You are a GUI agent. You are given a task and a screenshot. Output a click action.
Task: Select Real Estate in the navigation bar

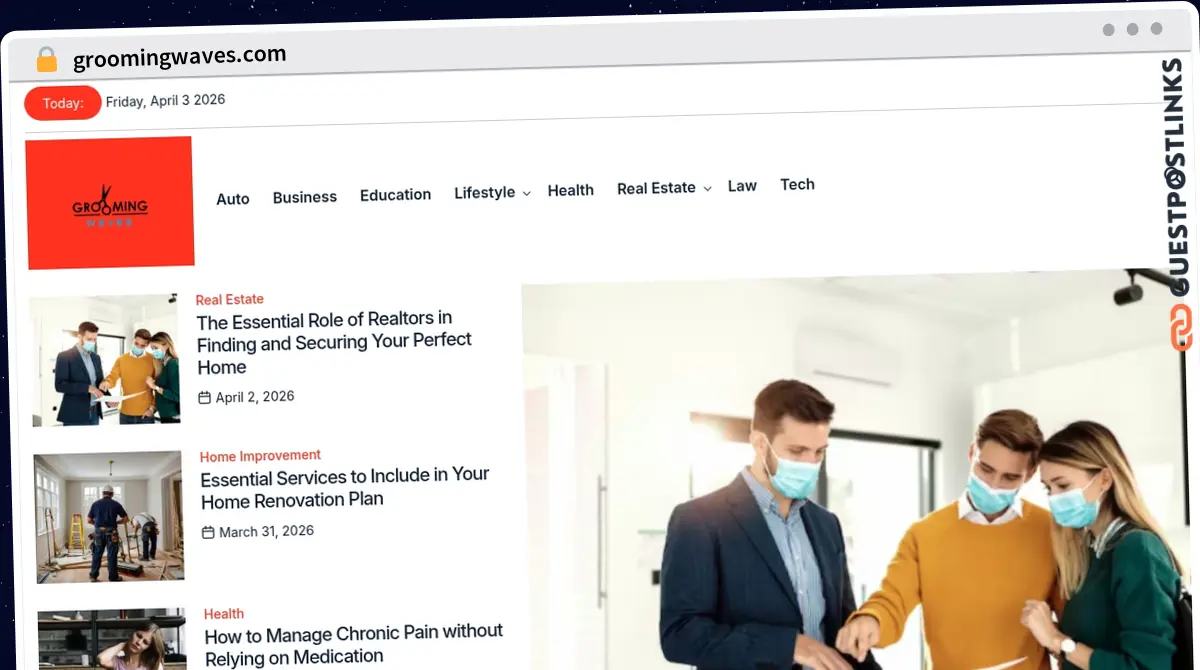(x=656, y=188)
